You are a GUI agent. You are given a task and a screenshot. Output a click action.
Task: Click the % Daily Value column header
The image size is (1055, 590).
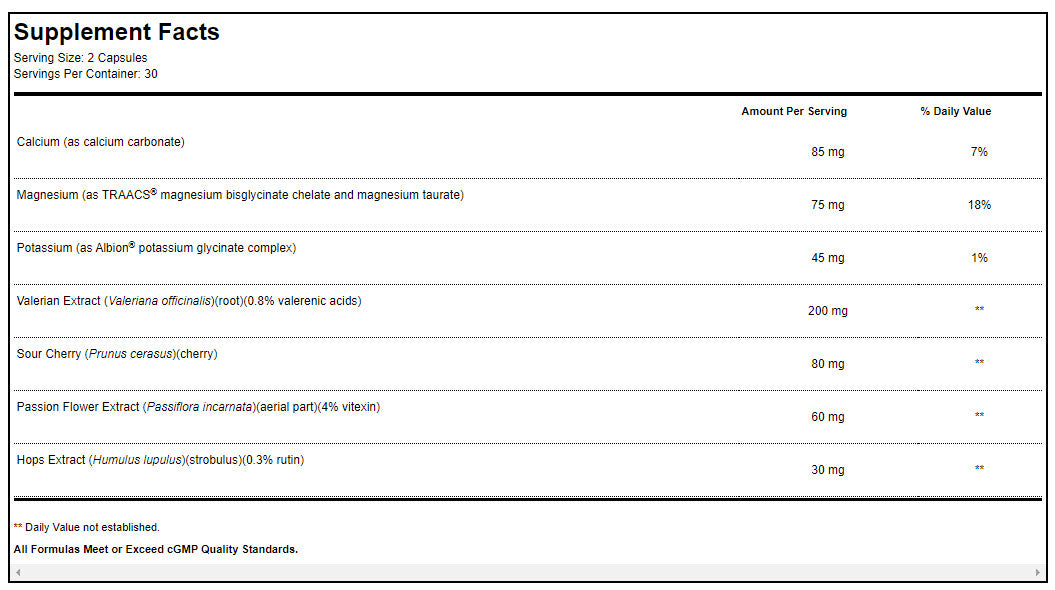[956, 111]
